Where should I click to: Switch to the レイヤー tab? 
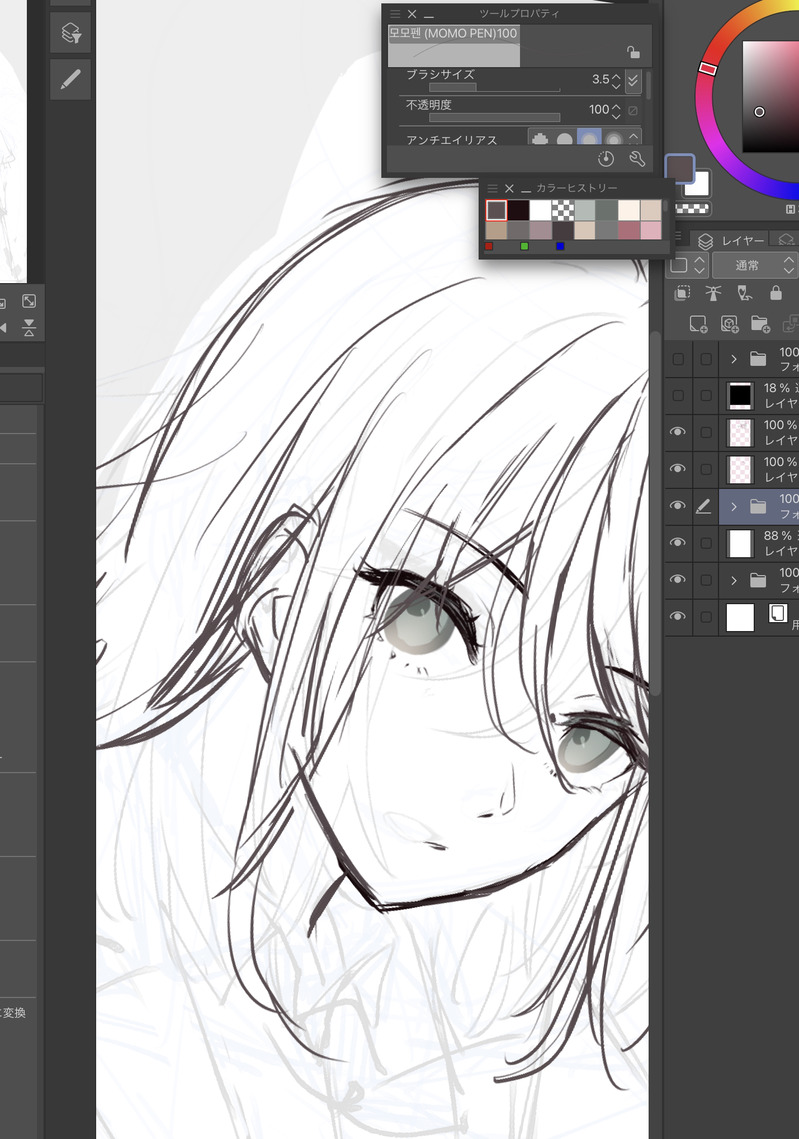[731, 240]
